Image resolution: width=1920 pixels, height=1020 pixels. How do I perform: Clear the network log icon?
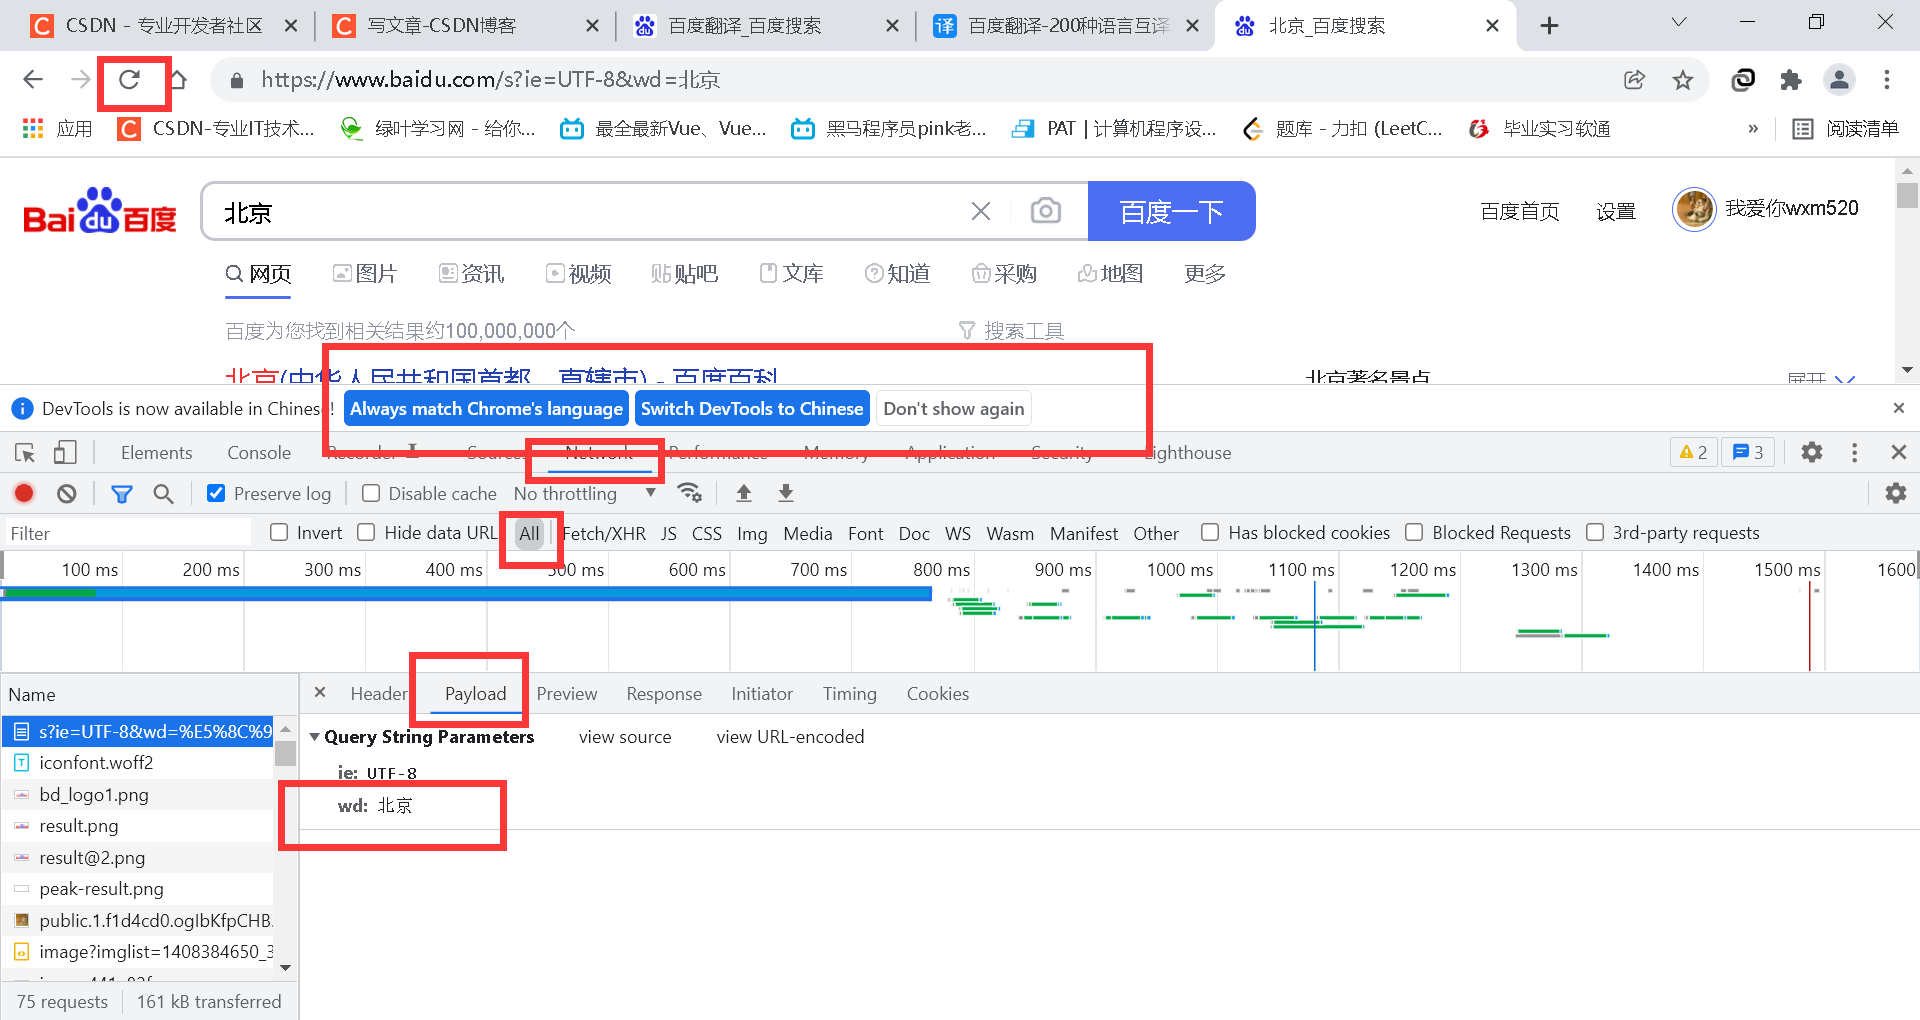point(66,493)
